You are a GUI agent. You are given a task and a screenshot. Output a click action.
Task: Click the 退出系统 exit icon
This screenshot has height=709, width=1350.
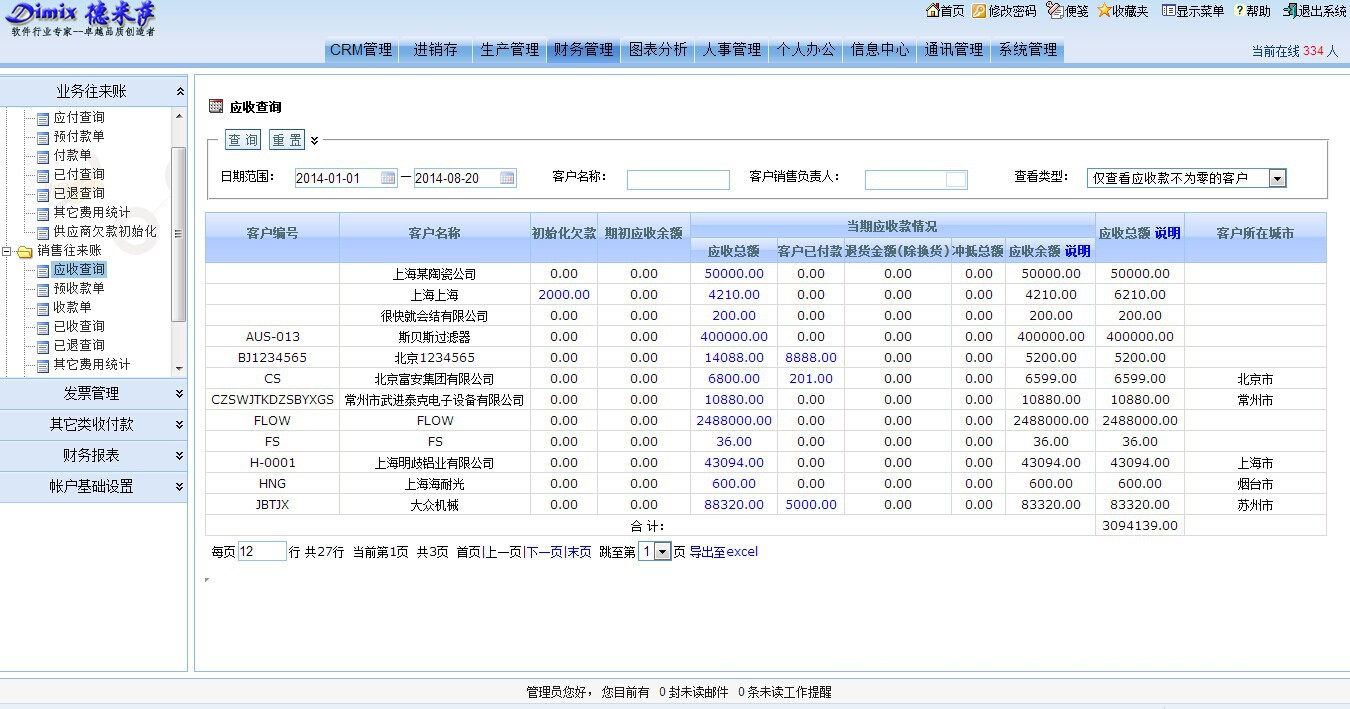coord(1290,11)
